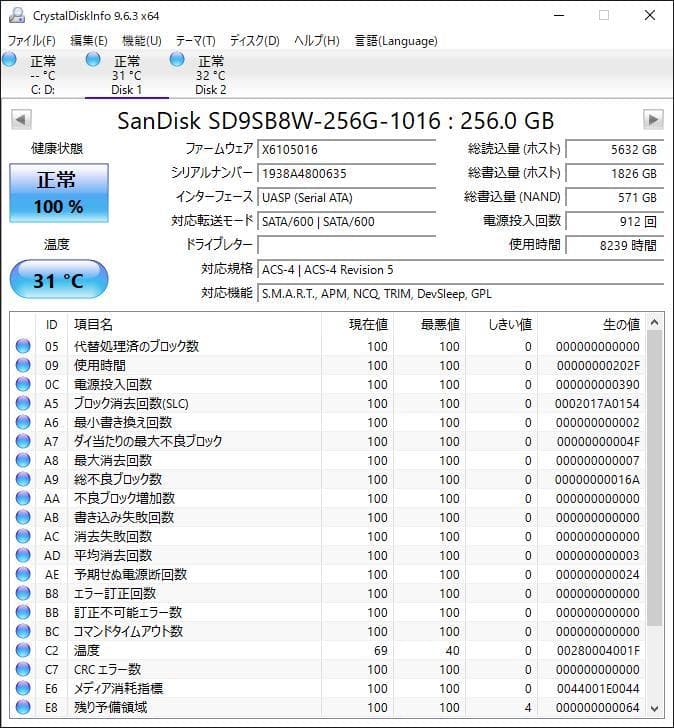Click the interface field UASP (Serial ATA)
Viewport: 674px width, 728px height.
pos(346,198)
